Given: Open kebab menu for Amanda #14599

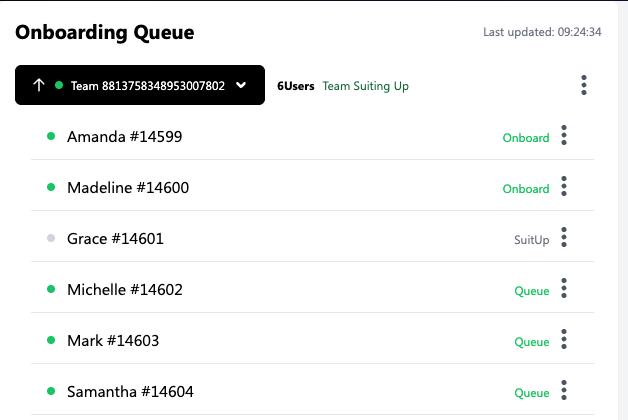Looking at the screenshot, I should 564,136.
